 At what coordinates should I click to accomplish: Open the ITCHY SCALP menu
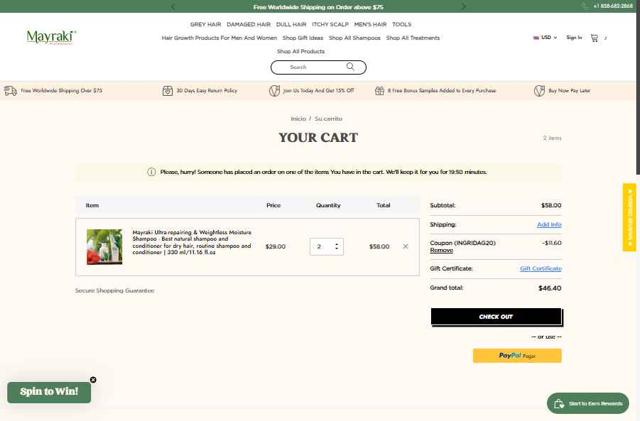coord(330,25)
